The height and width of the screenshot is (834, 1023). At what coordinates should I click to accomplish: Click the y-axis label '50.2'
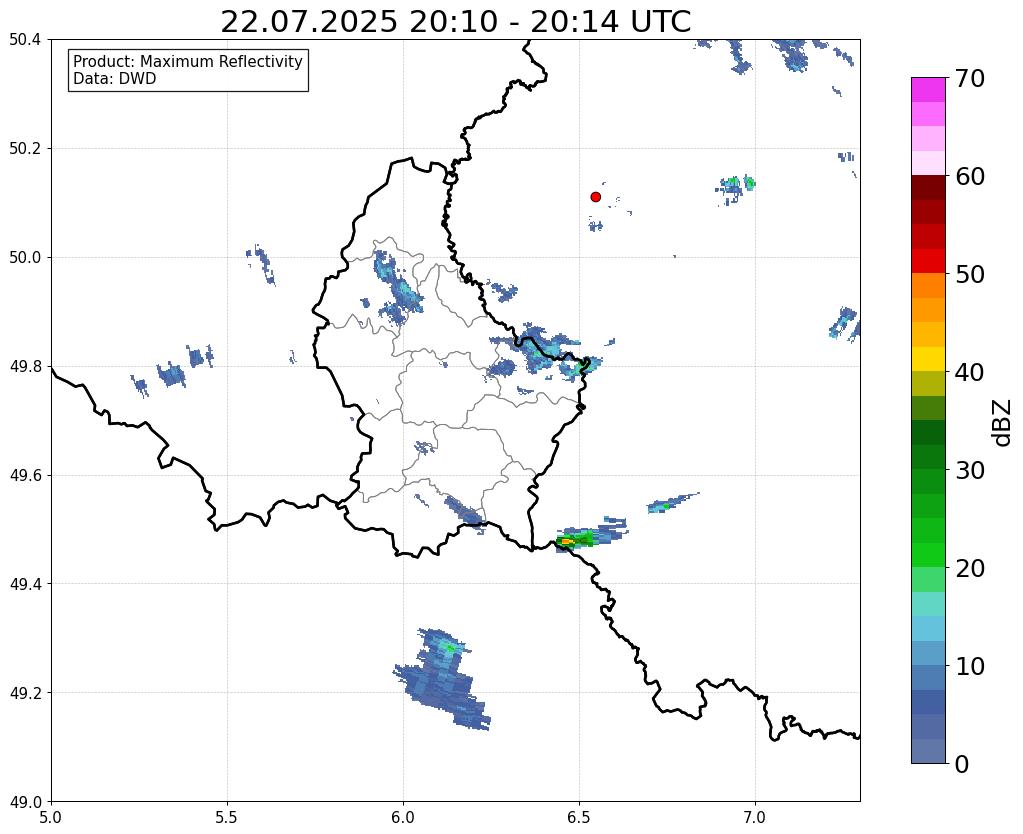[x=25, y=149]
